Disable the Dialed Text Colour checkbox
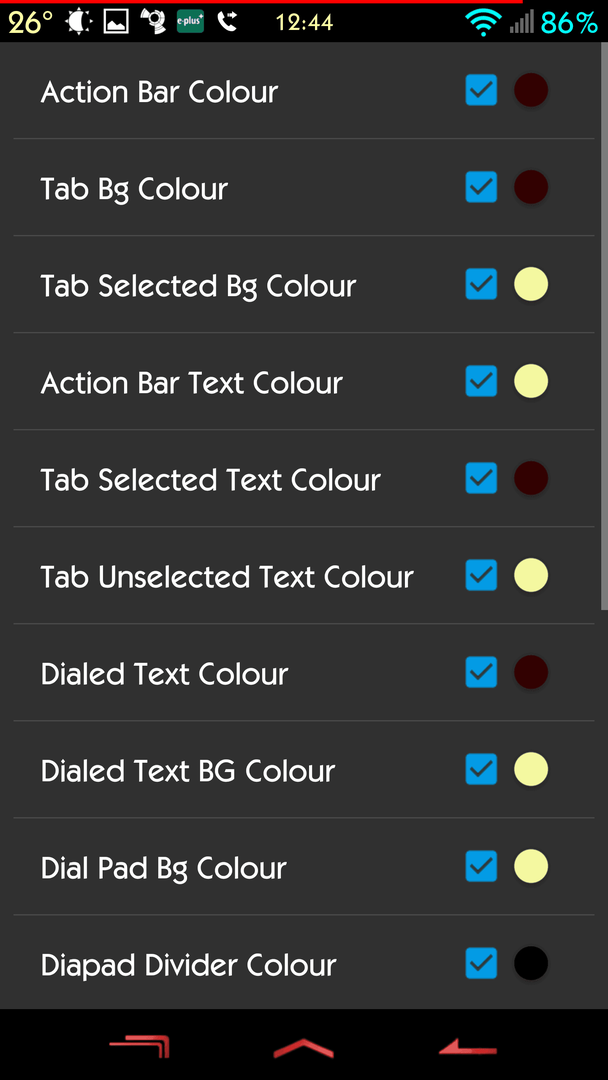Viewport: 608px width, 1080px height. (x=481, y=672)
